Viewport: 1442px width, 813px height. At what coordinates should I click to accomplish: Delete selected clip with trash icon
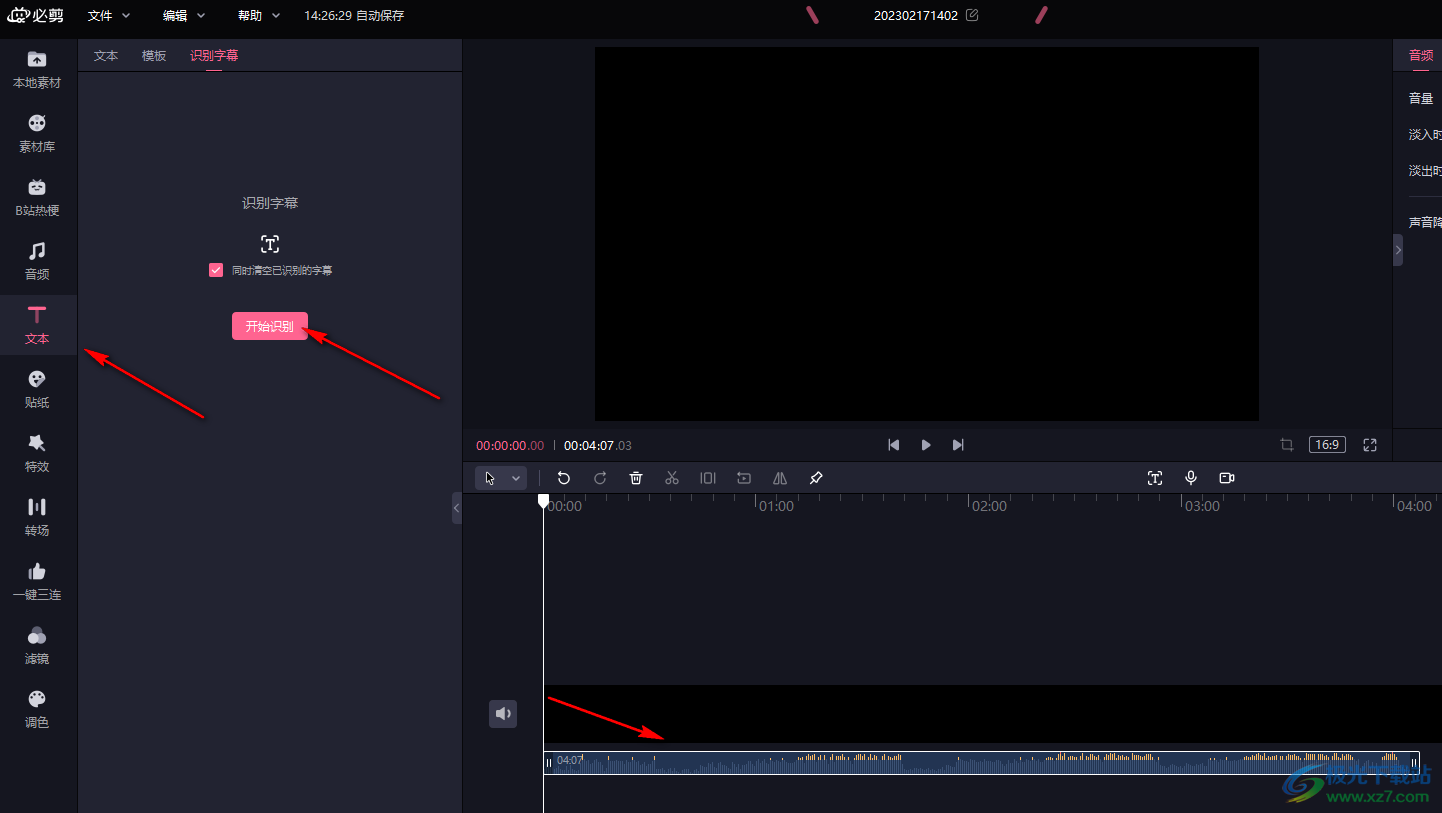636,478
